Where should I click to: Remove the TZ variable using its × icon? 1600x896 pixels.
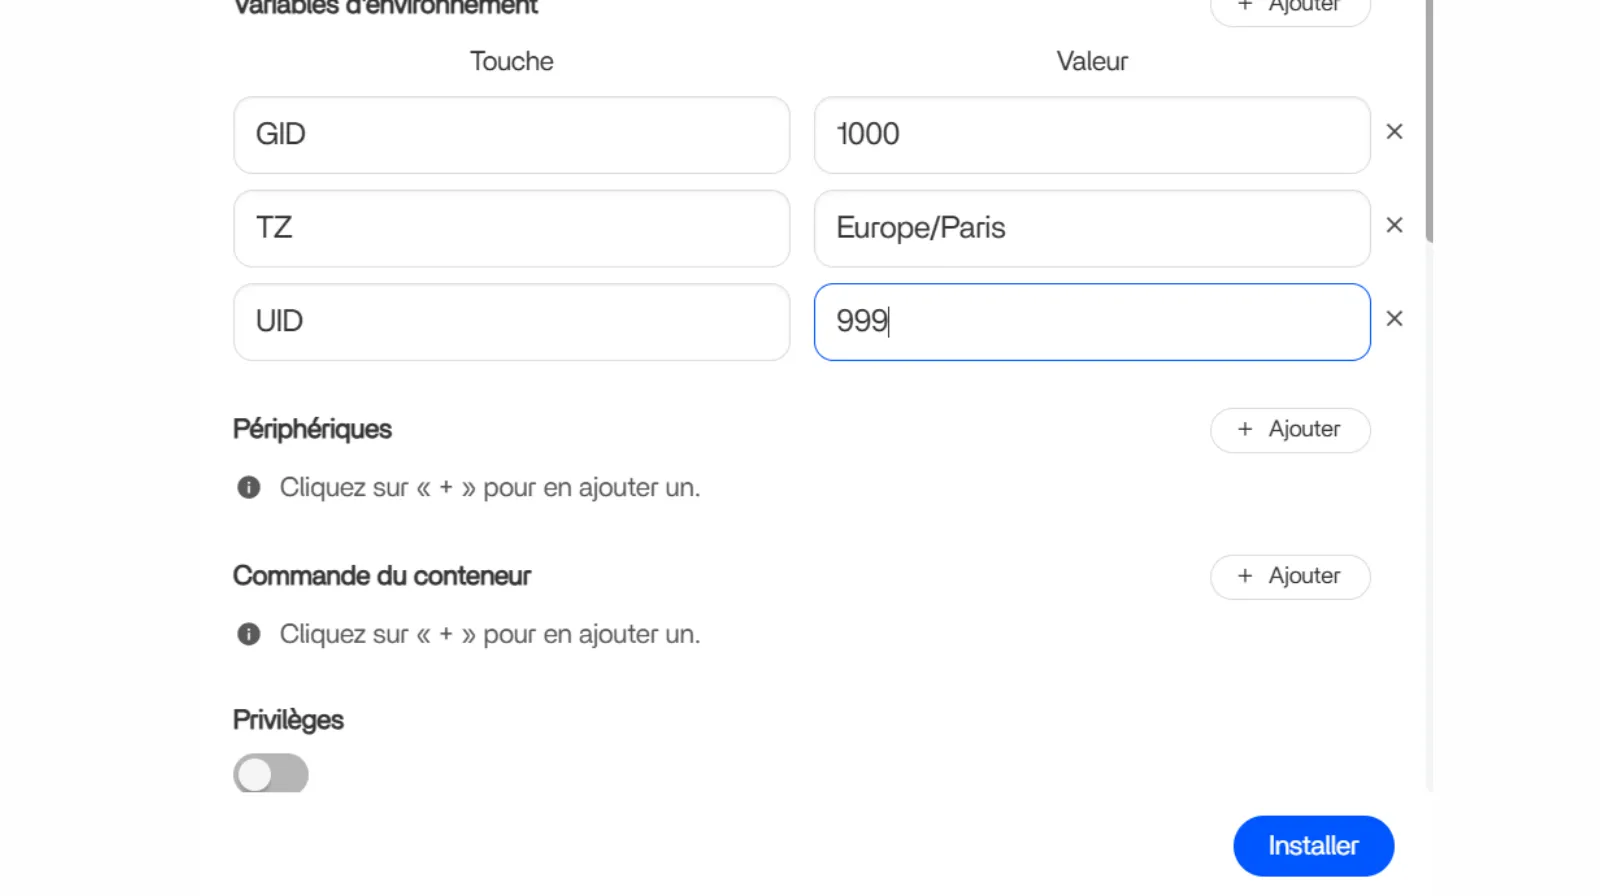point(1394,224)
